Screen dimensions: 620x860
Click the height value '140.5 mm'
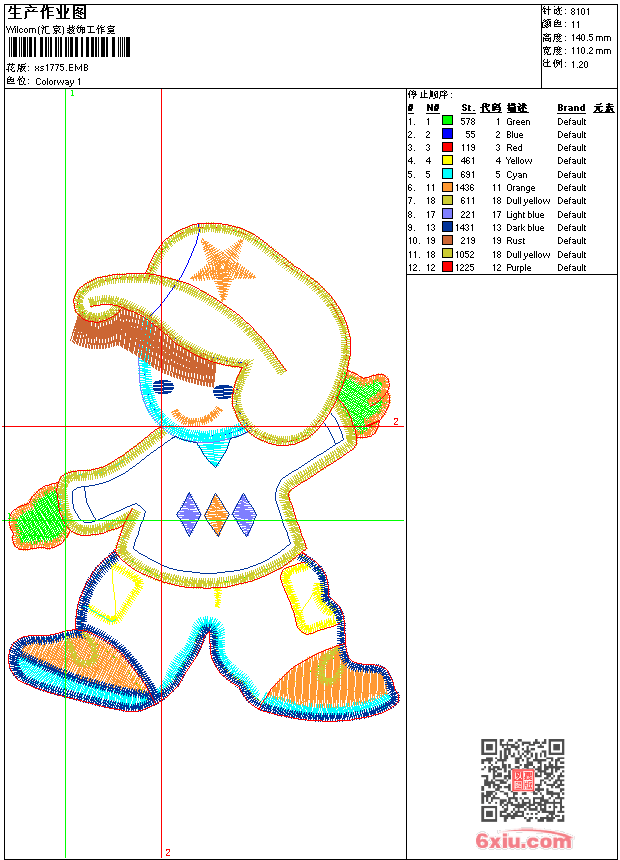tap(591, 38)
